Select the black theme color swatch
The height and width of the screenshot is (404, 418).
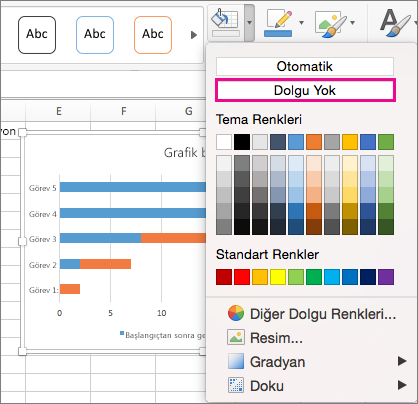point(242,142)
